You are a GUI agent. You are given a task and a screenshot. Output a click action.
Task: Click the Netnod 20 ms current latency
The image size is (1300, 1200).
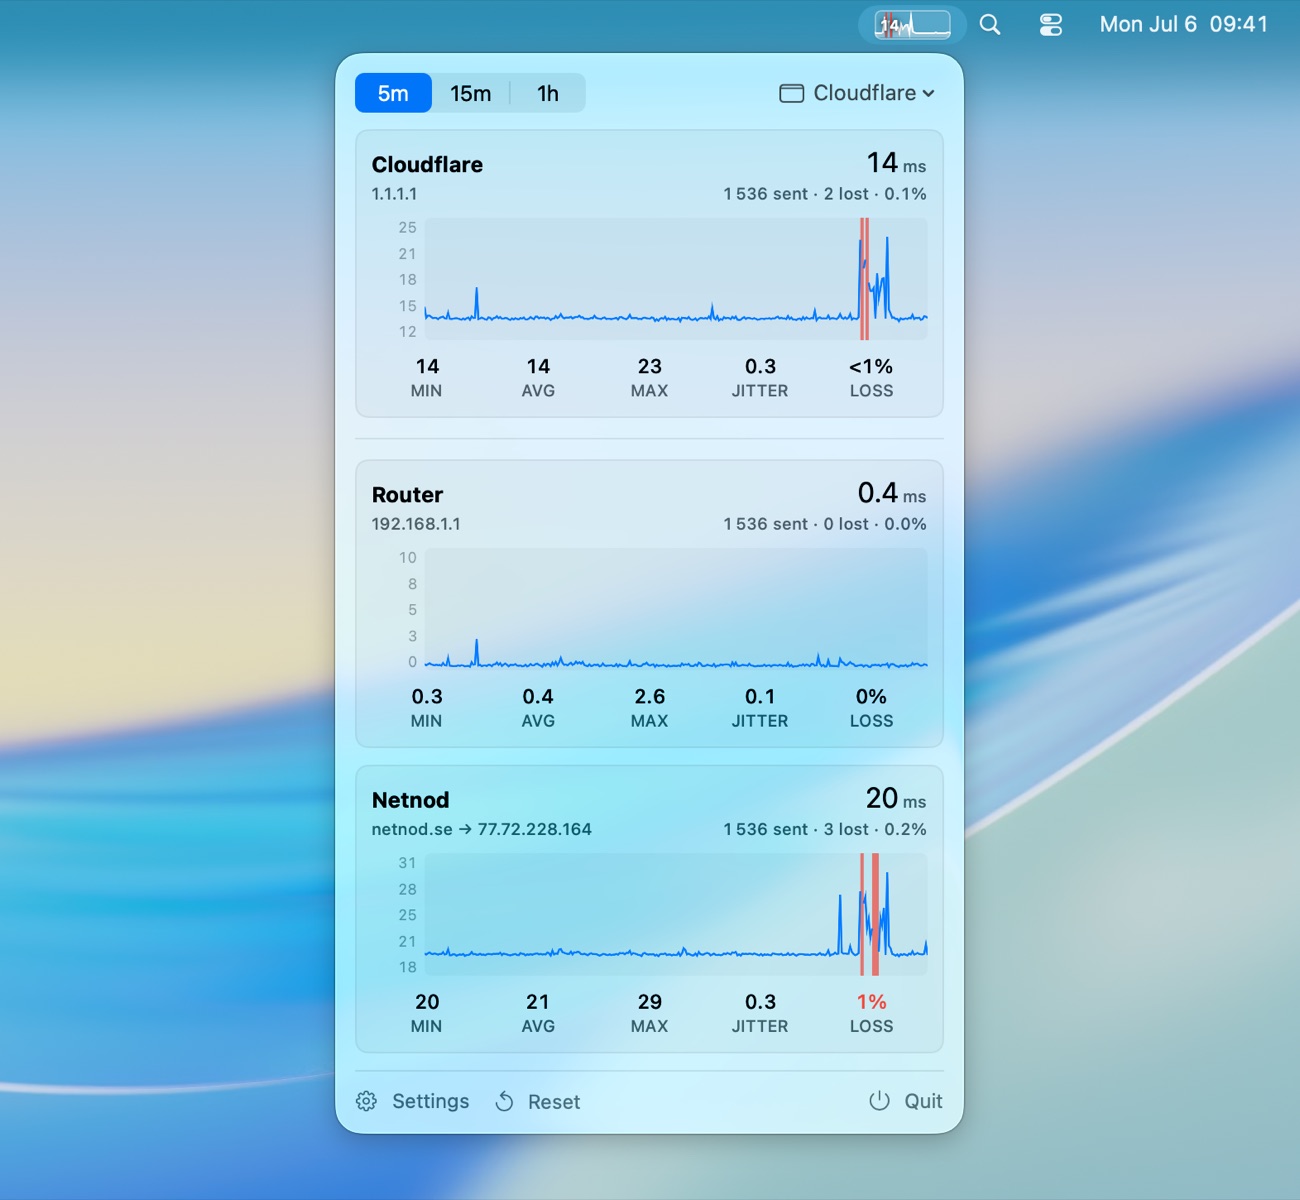(x=896, y=798)
